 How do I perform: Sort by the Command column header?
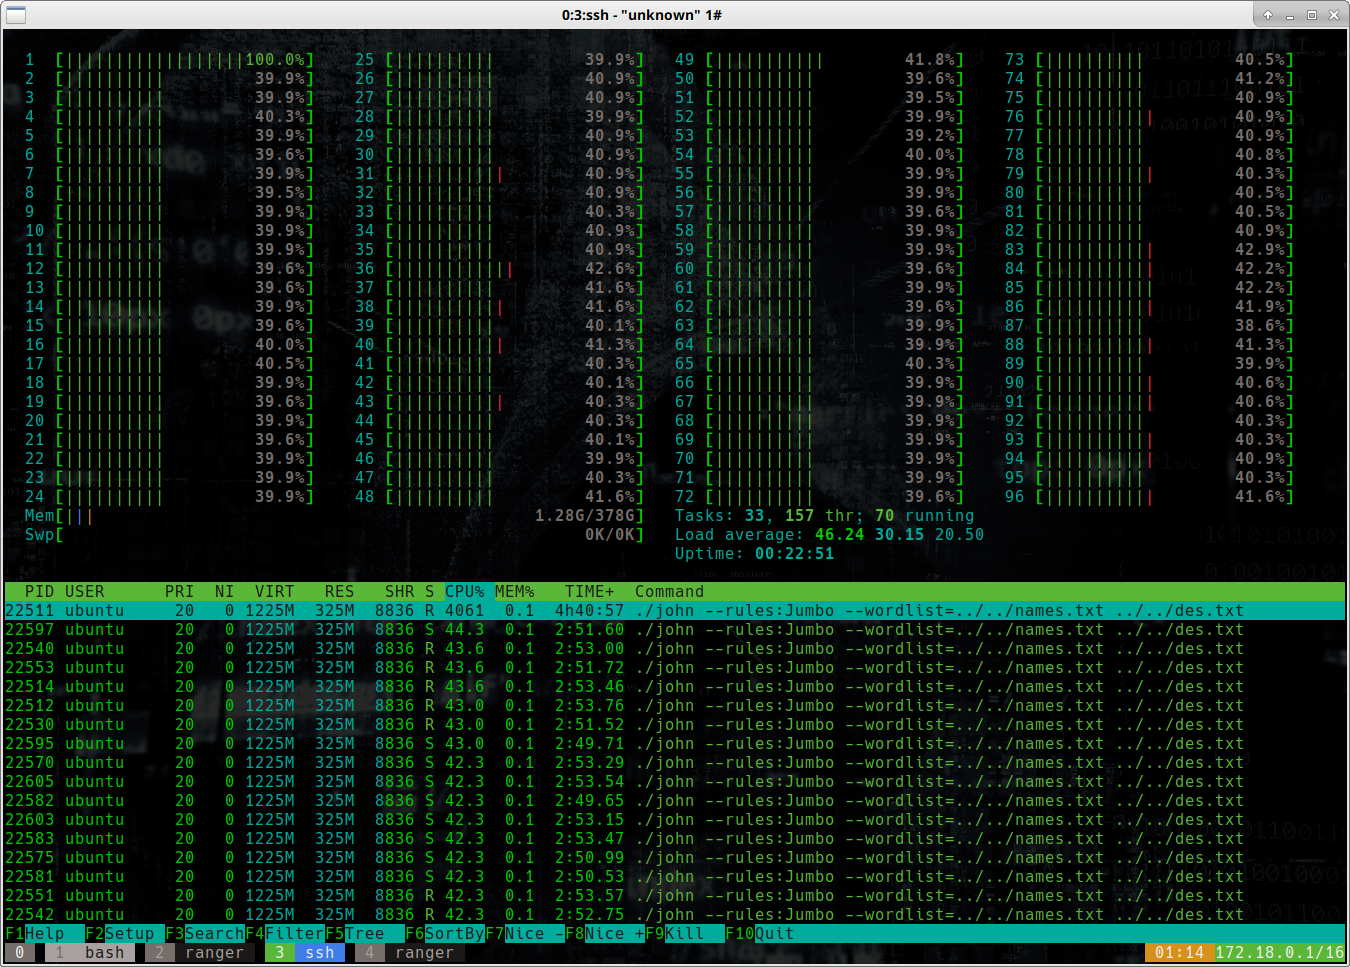[x=670, y=592]
